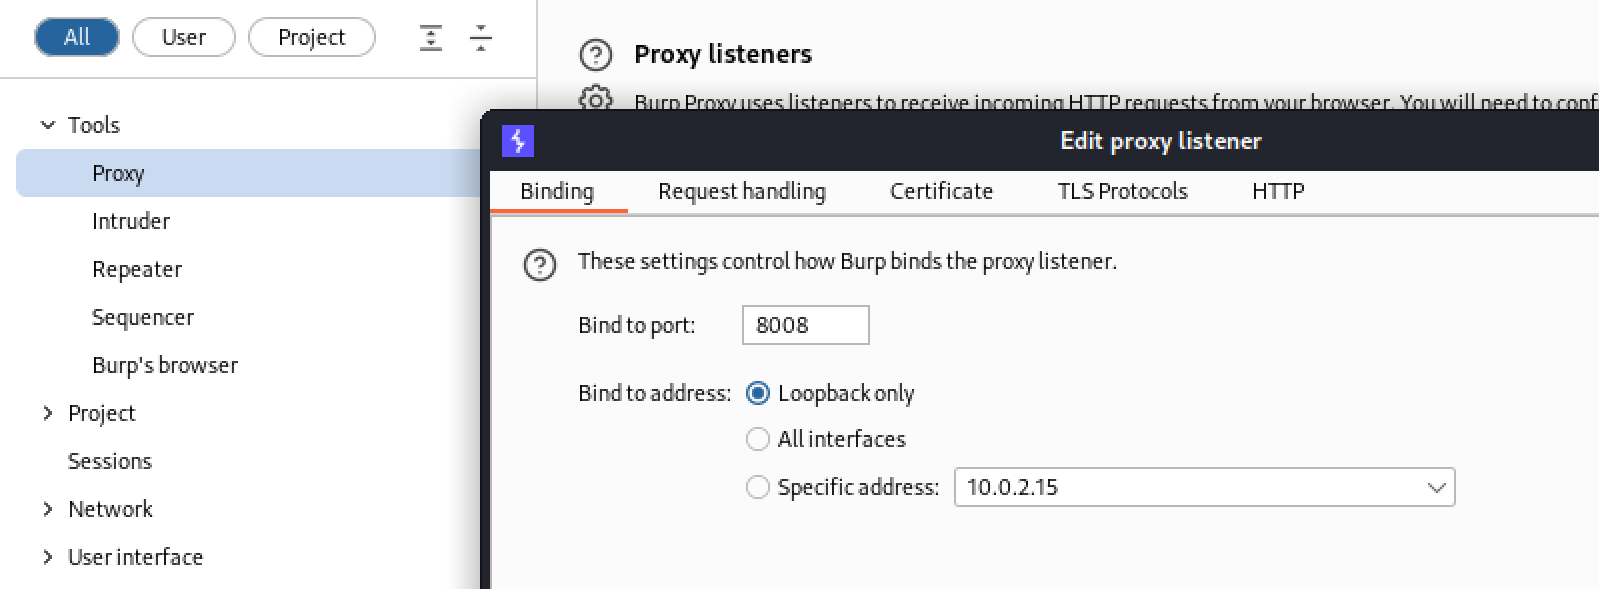Select the Loopback only option
Image resolution: width=1599 pixels, height=589 pixels.
[x=758, y=393]
